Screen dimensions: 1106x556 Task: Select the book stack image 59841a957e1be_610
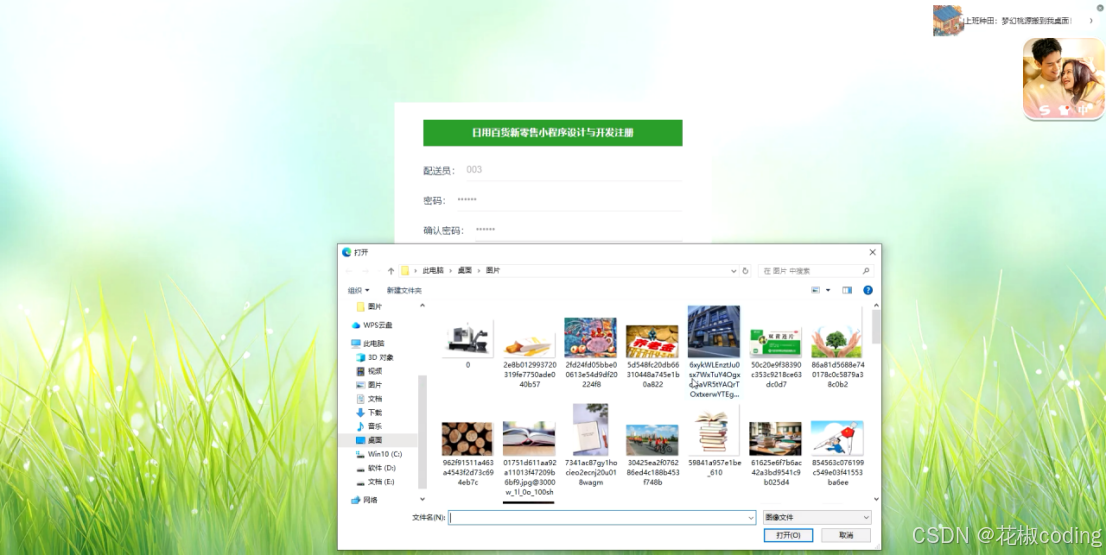[x=714, y=442]
